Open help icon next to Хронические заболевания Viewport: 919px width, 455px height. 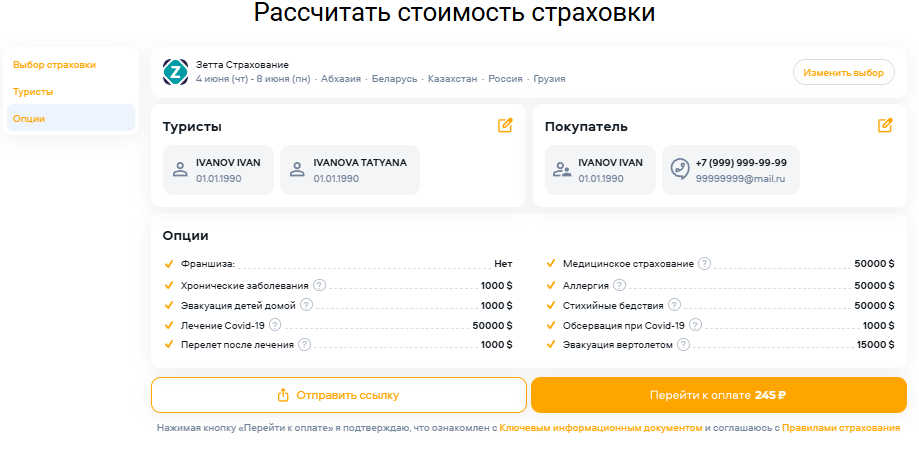[320, 285]
